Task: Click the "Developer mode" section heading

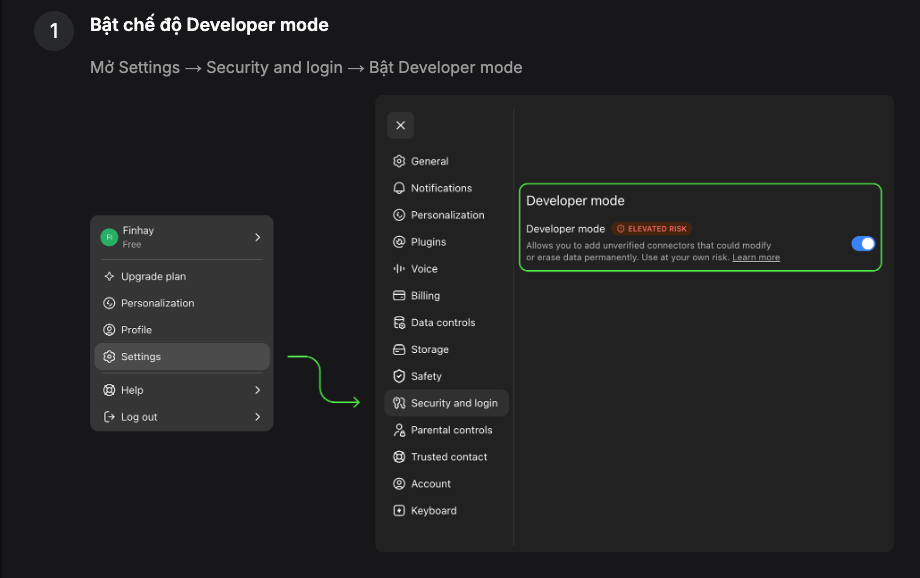Action: (x=575, y=201)
